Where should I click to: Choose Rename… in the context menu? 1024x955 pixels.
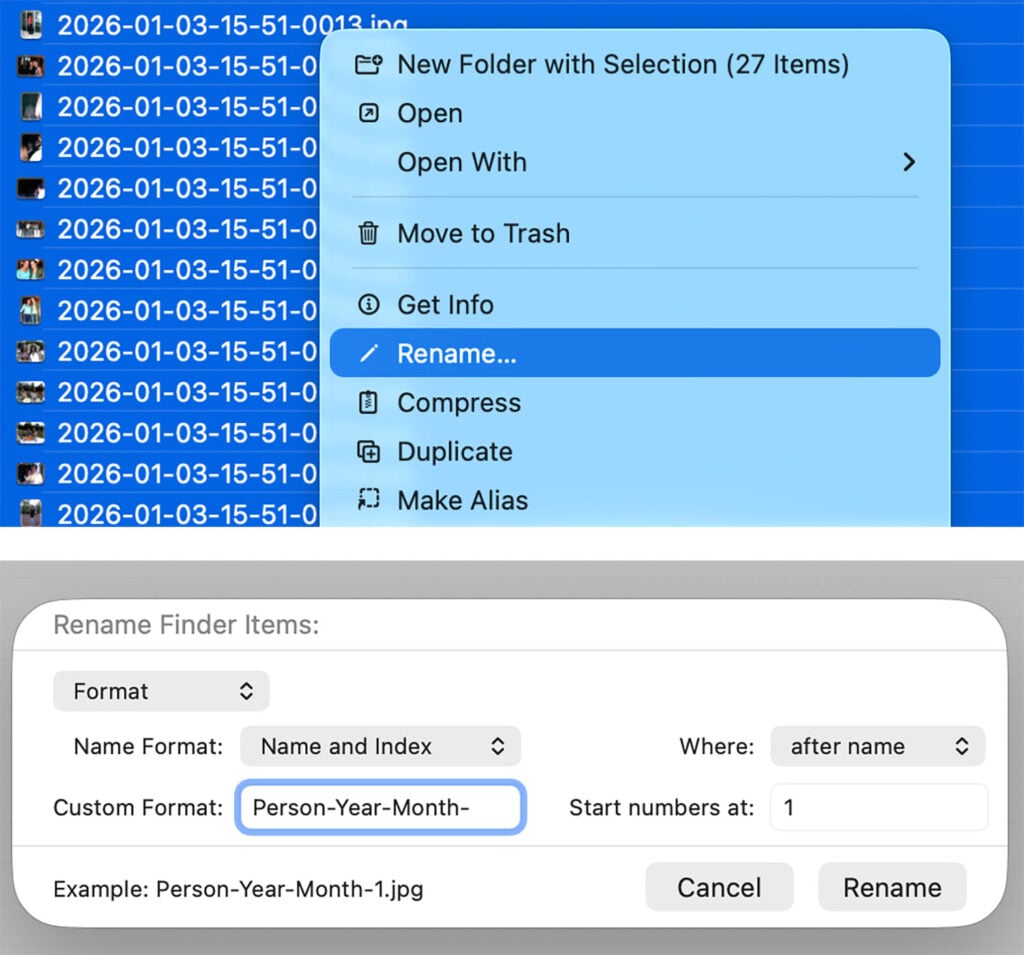pos(635,353)
